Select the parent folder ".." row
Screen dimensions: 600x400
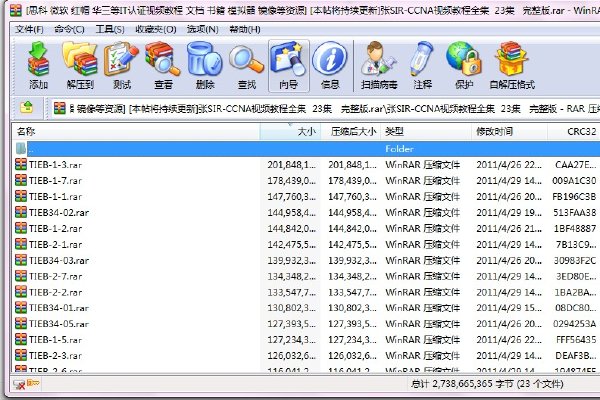[306, 149]
